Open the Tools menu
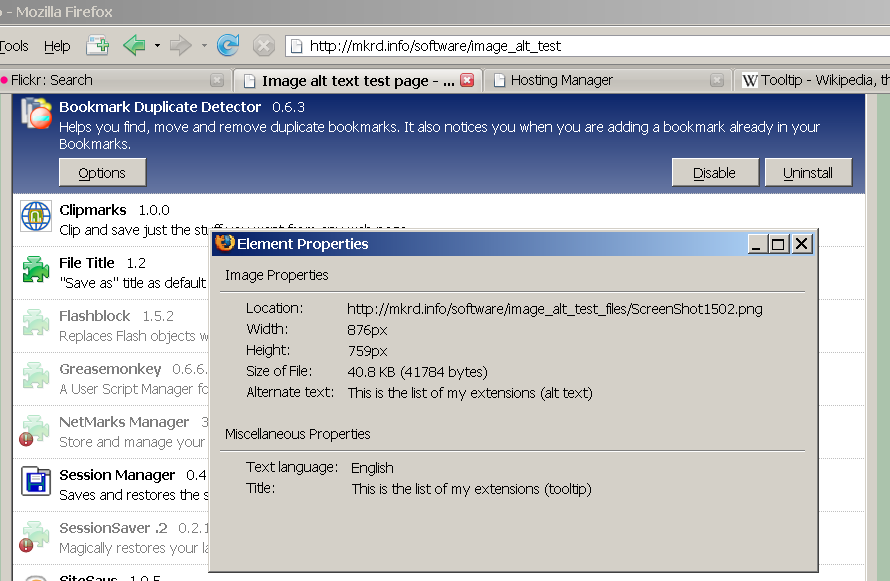The width and height of the screenshot is (890, 581). [14, 46]
